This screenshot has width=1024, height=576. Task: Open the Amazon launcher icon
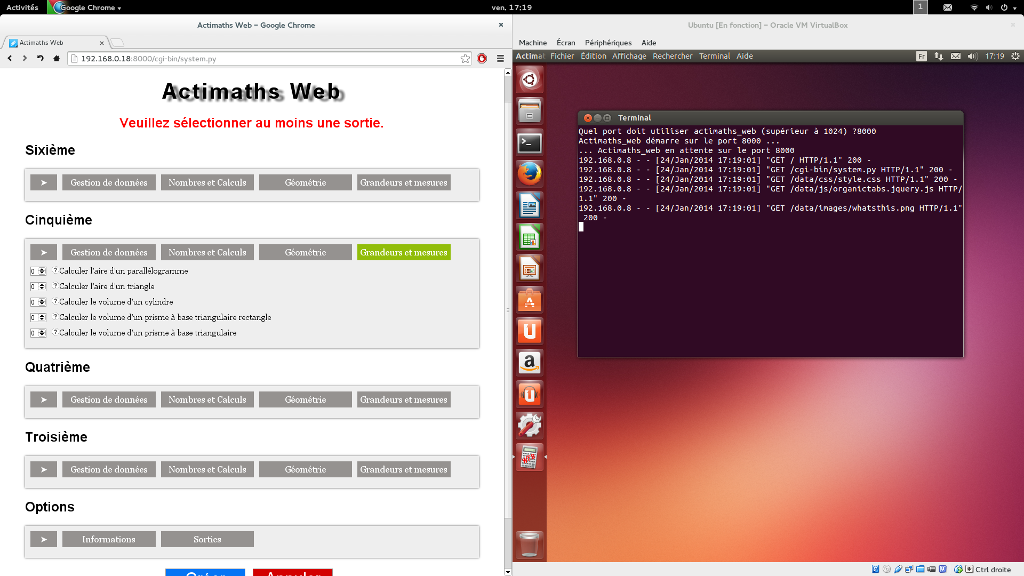click(529, 362)
